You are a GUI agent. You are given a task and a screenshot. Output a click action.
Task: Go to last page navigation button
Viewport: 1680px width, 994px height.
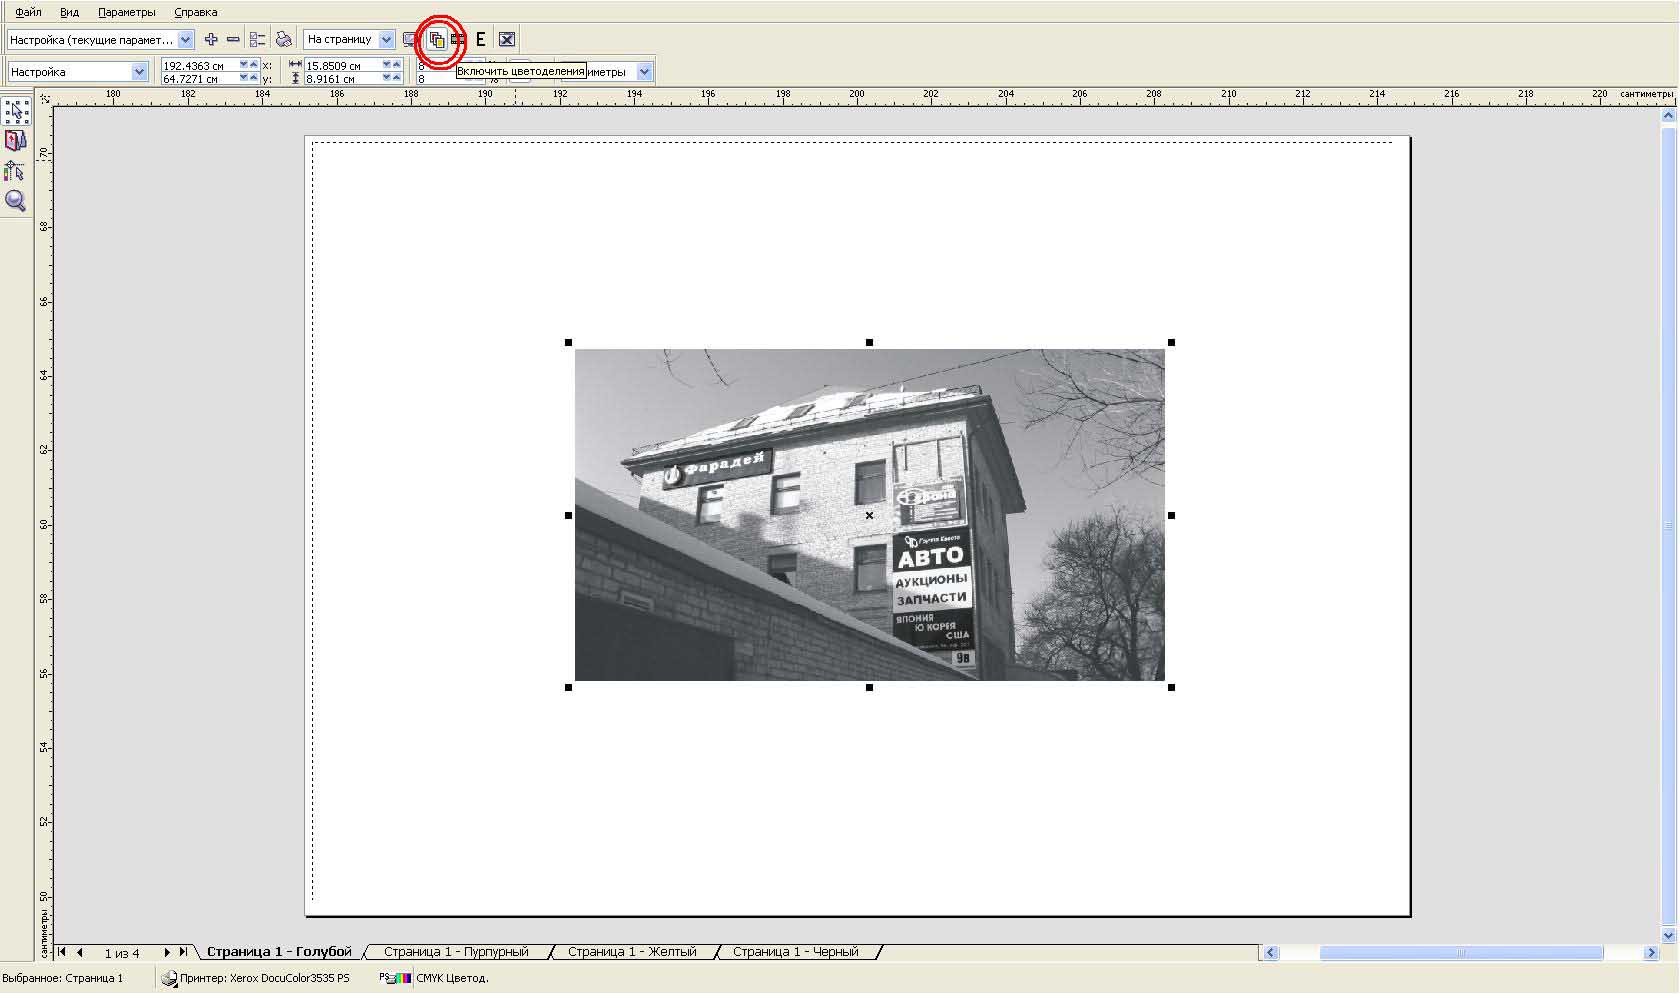tap(183, 952)
